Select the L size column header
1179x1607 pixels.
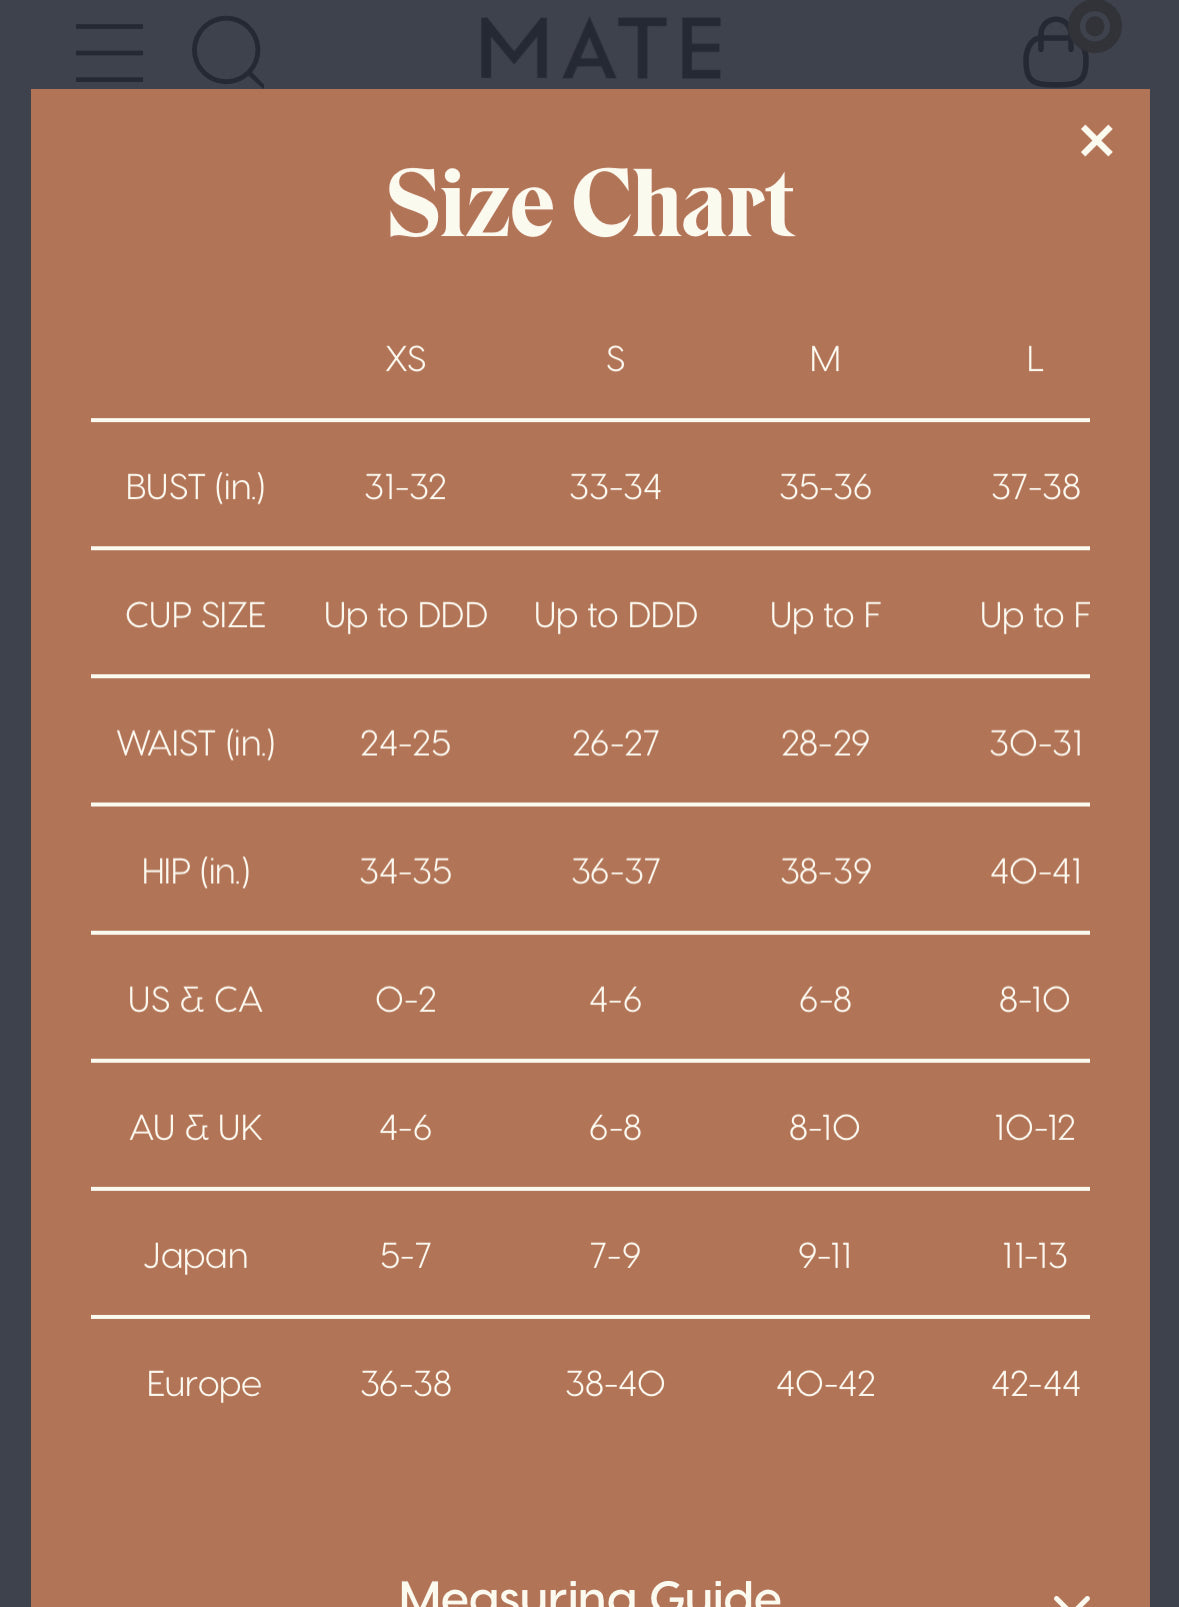point(1035,359)
